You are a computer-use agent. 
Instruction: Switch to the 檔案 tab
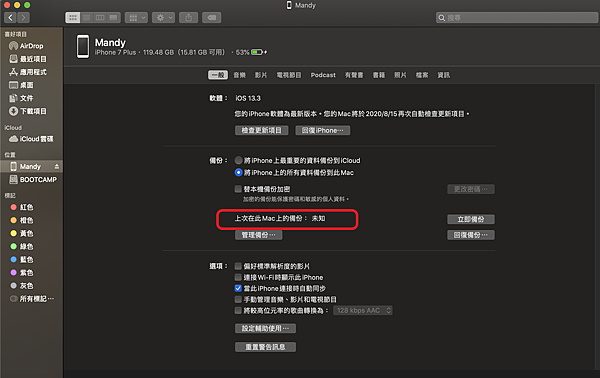coord(422,75)
